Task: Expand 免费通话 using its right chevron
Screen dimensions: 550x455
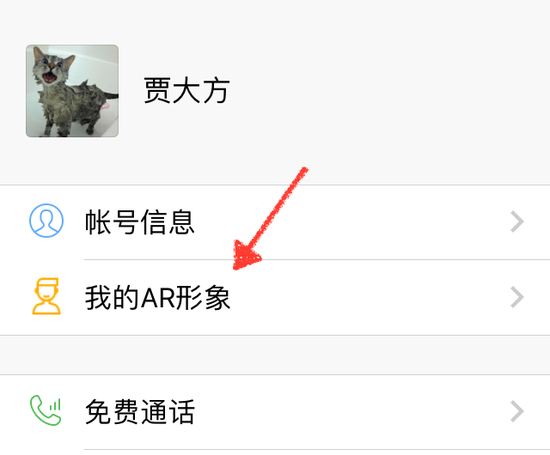Action: coord(517,411)
